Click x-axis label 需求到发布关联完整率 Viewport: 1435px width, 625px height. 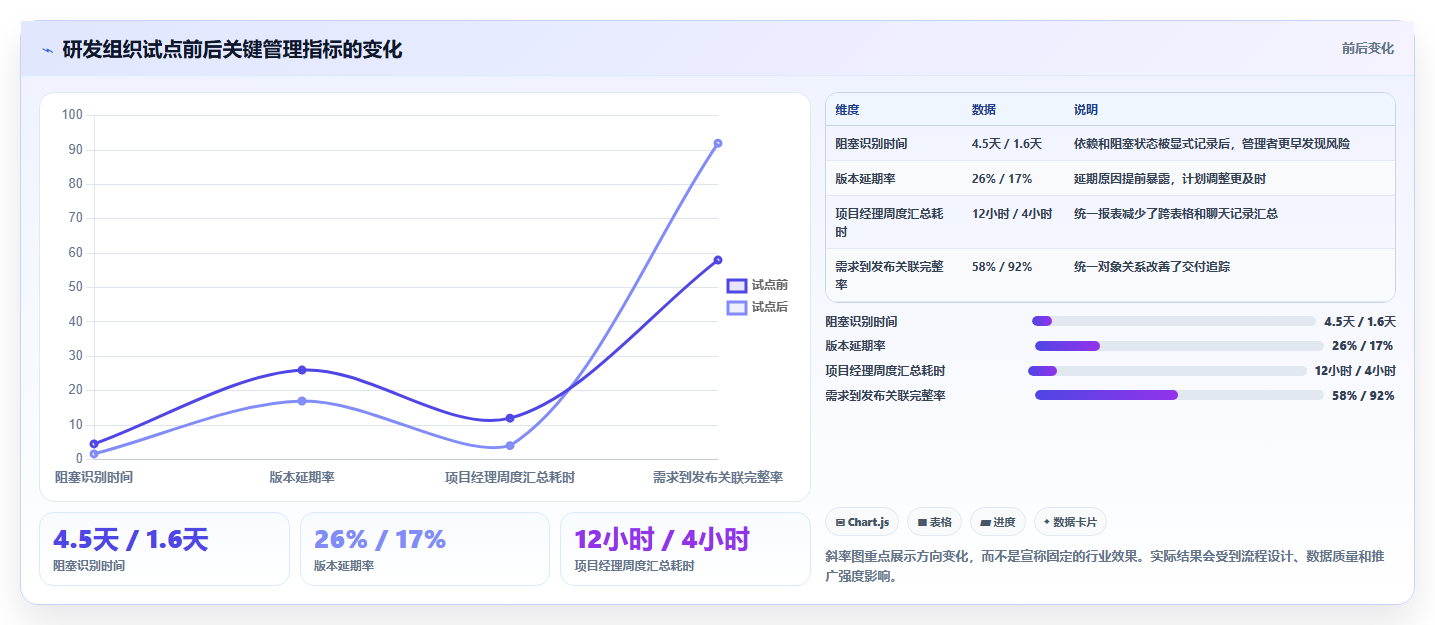(718, 477)
